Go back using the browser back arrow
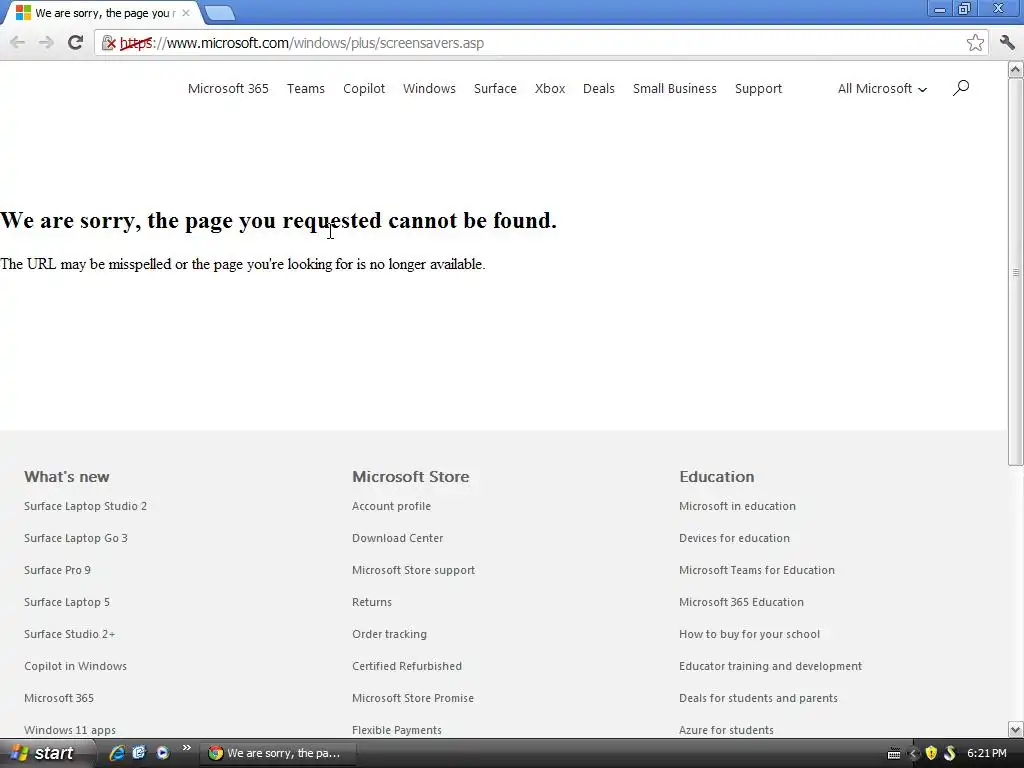The height and width of the screenshot is (768, 1024). pyautogui.click(x=18, y=43)
